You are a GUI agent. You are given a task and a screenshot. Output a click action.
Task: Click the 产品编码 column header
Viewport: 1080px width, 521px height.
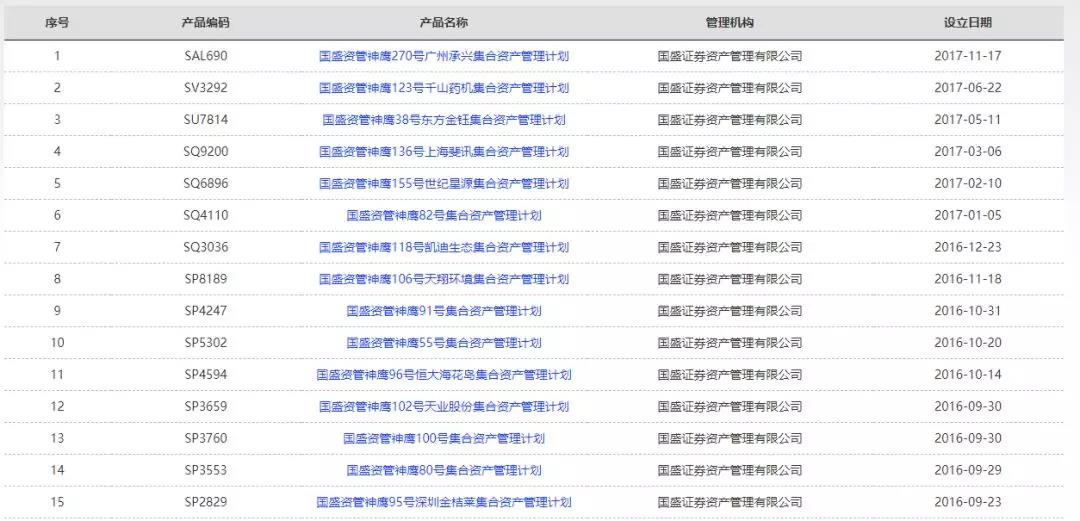pyautogui.click(x=205, y=23)
